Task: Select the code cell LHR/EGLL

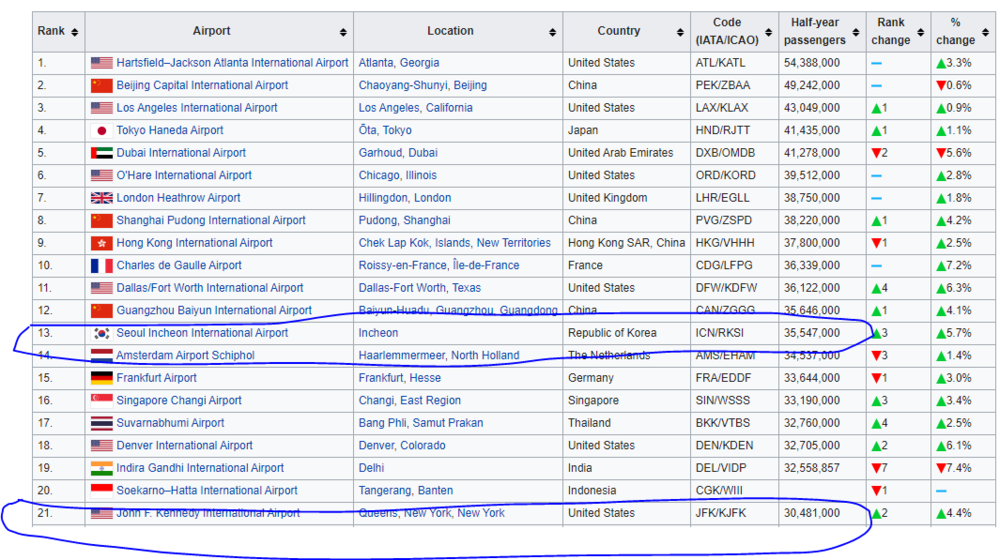Action: pos(723,198)
